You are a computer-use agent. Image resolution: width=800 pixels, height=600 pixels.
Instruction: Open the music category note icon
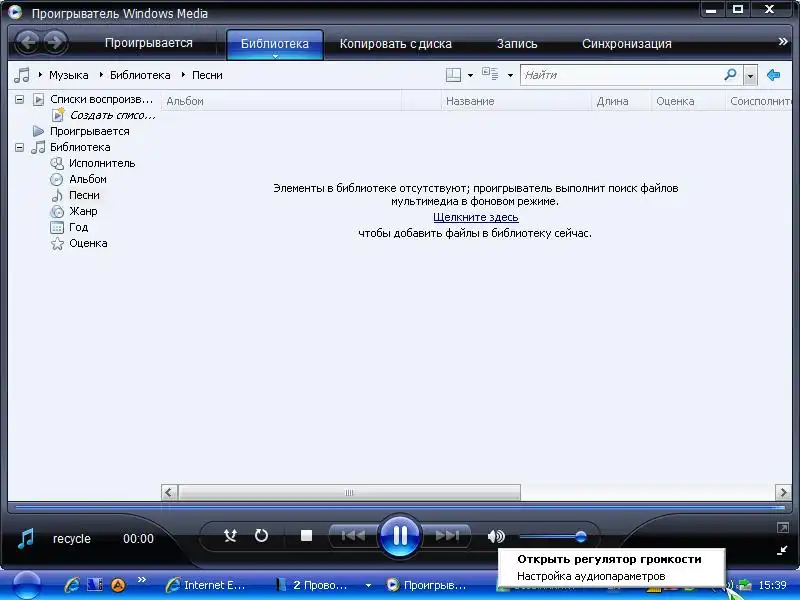(x=21, y=75)
